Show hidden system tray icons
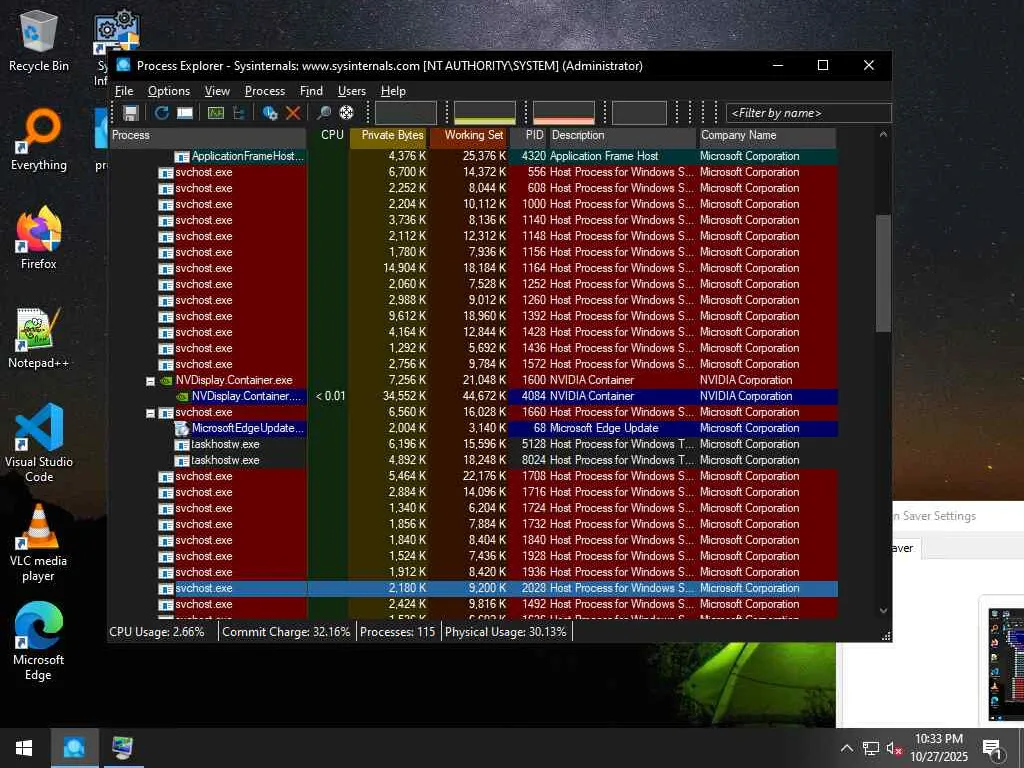This screenshot has width=1024, height=768. [x=846, y=748]
